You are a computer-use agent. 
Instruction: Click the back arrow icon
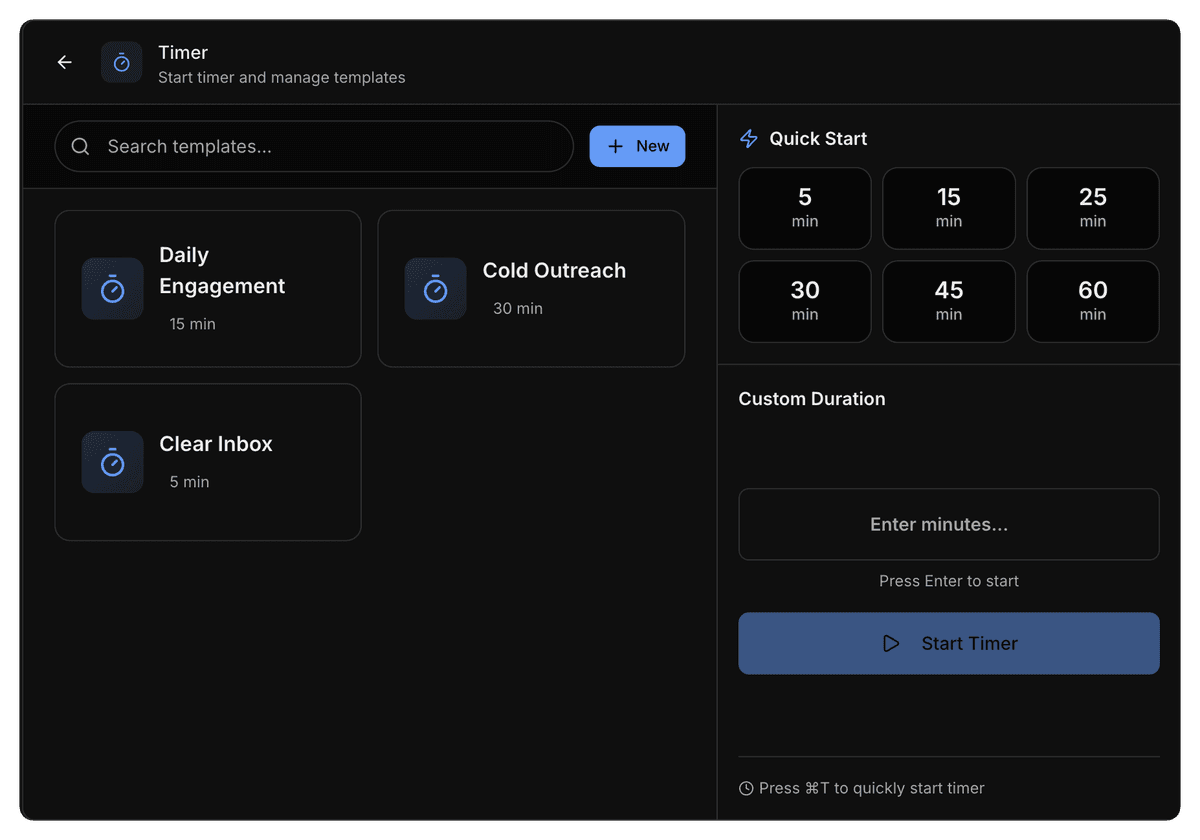click(x=65, y=62)
